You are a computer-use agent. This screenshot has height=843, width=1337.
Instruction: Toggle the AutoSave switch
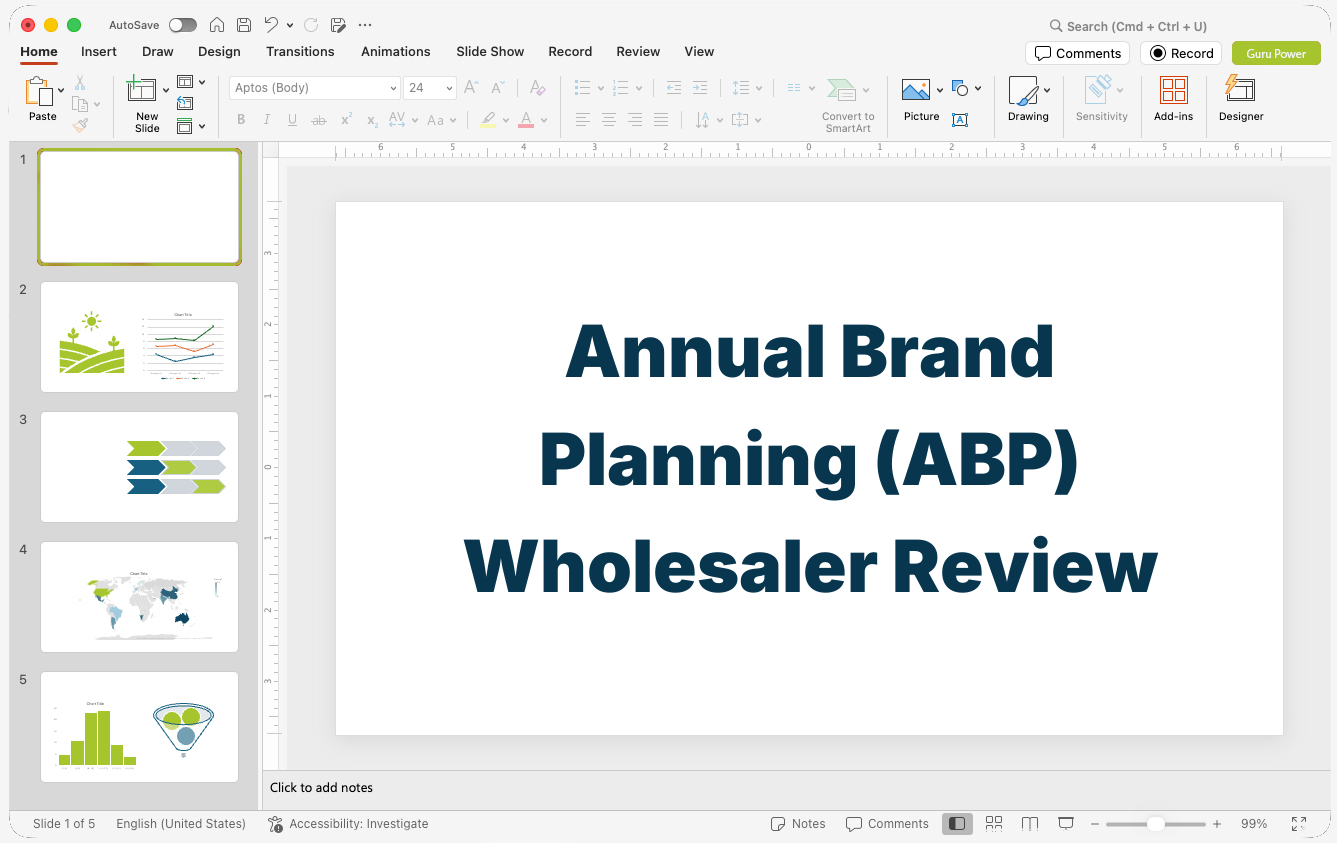(183, 25)
